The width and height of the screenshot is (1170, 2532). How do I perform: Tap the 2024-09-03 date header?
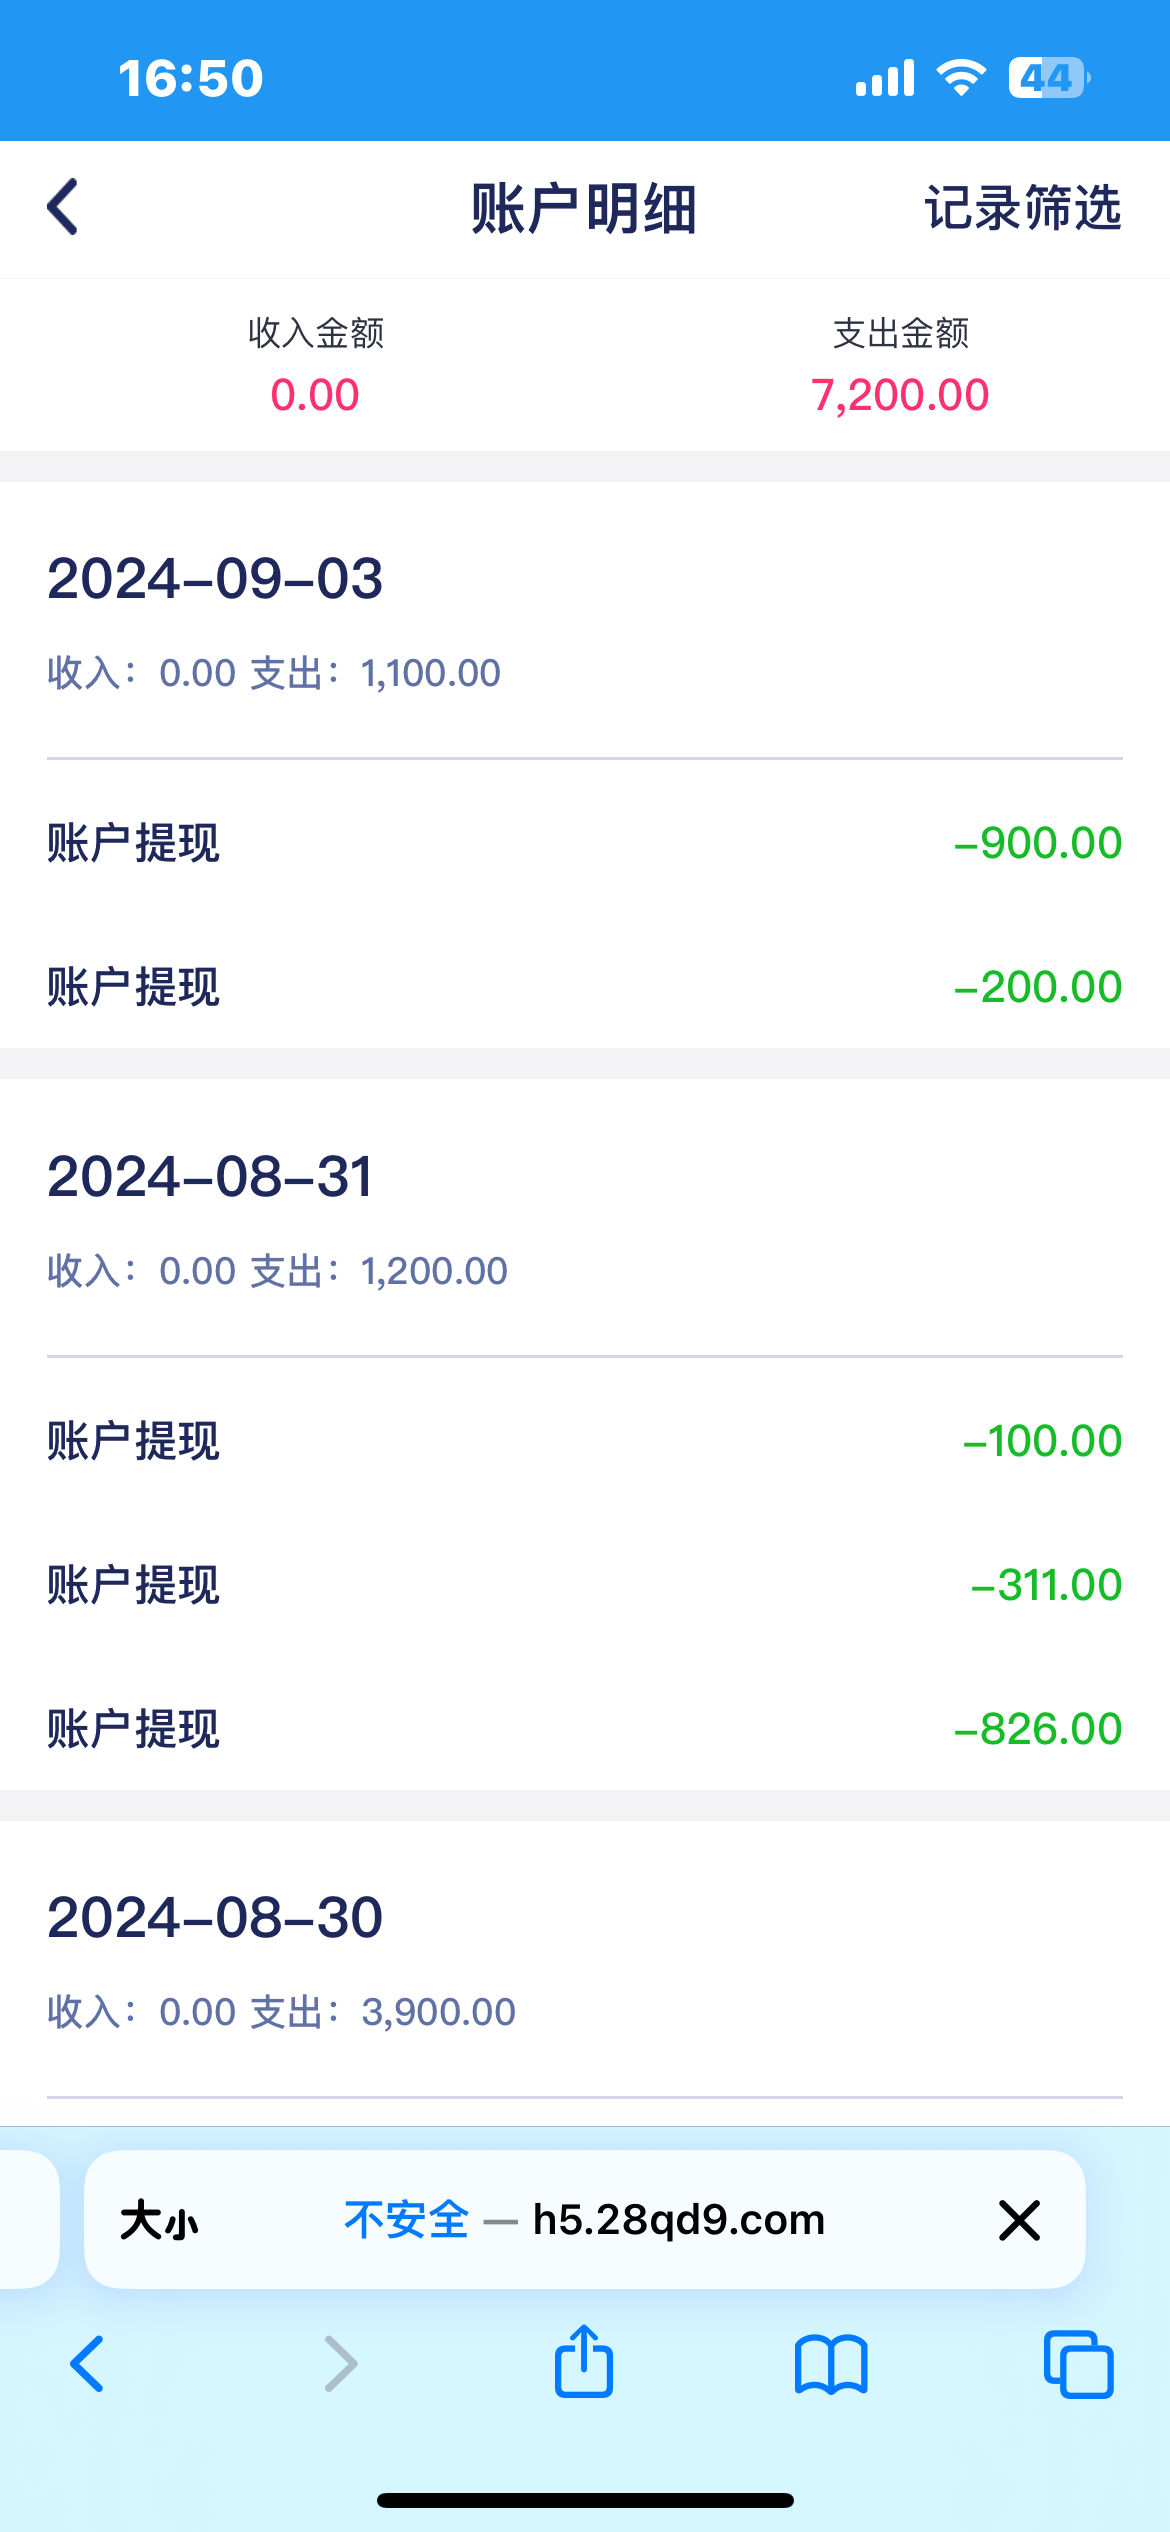pyautogui.click(x=215, y=579)
